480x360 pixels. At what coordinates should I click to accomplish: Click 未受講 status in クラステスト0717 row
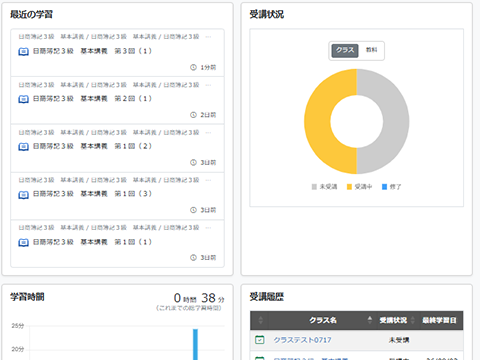[x=399, y=340]
